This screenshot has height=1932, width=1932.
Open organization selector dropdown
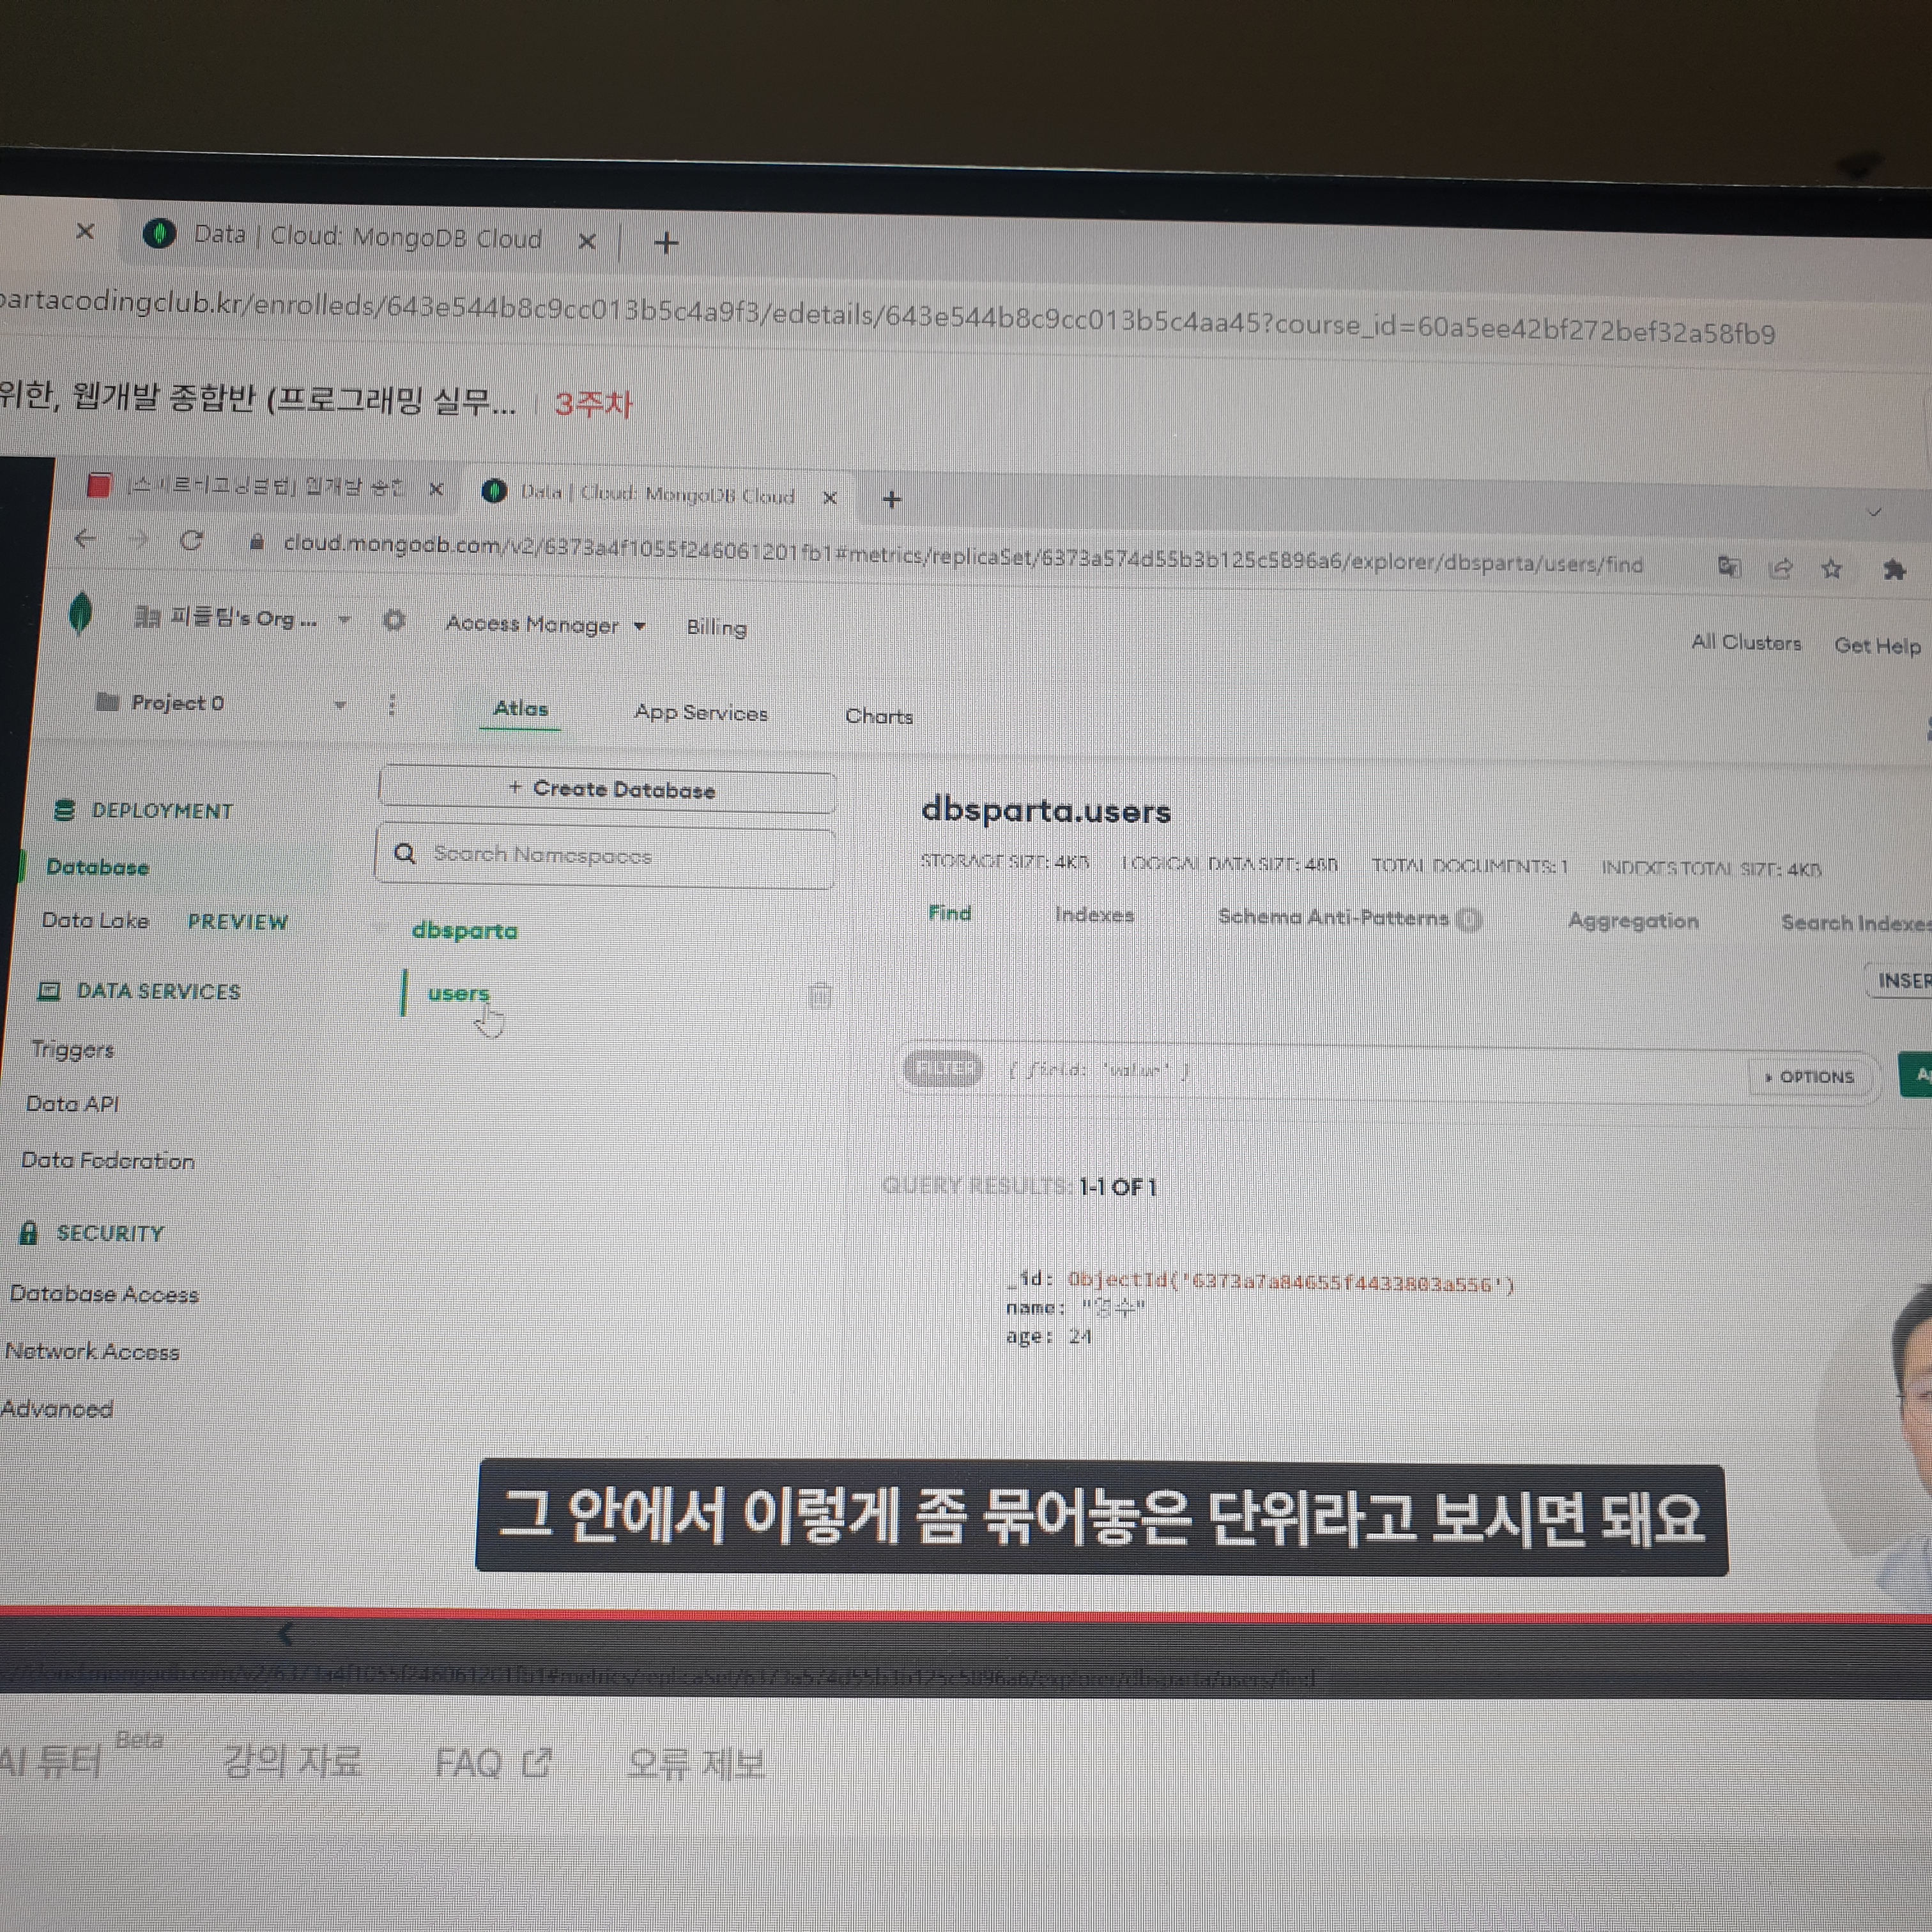coord(241,619)
